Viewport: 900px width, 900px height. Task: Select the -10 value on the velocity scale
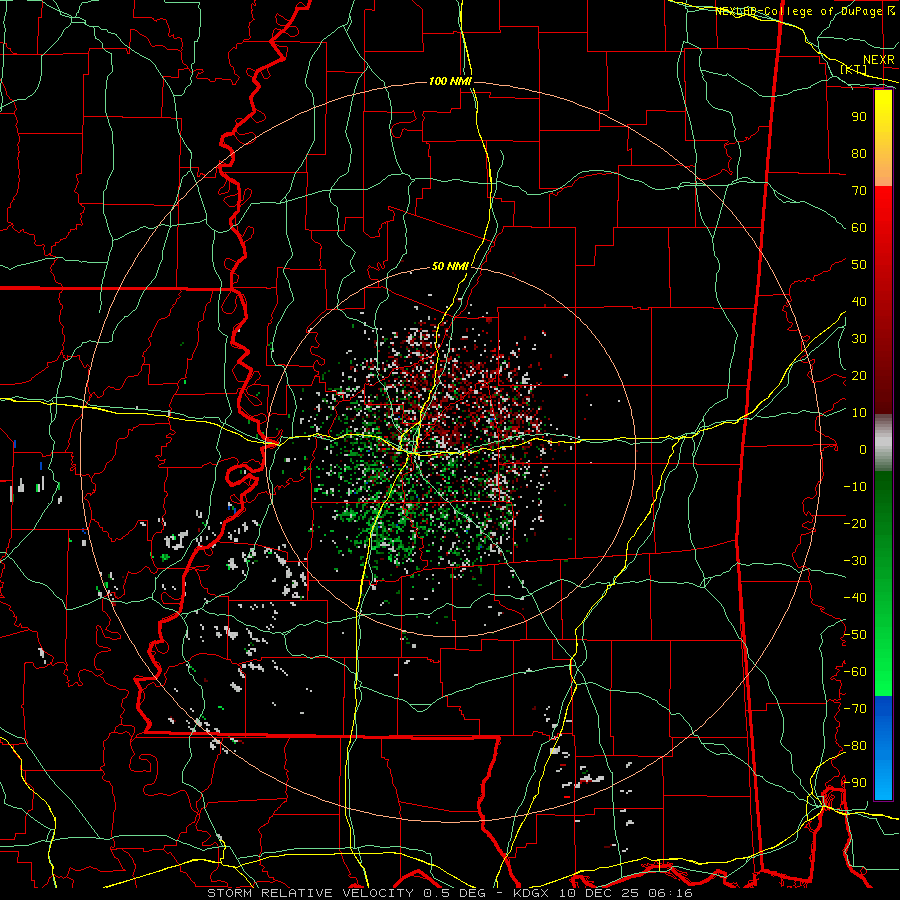tap(855, 487)
